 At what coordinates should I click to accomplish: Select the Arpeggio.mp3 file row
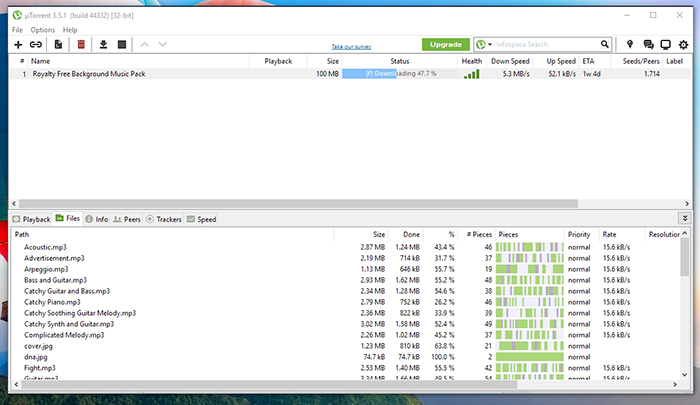point(346,269)
